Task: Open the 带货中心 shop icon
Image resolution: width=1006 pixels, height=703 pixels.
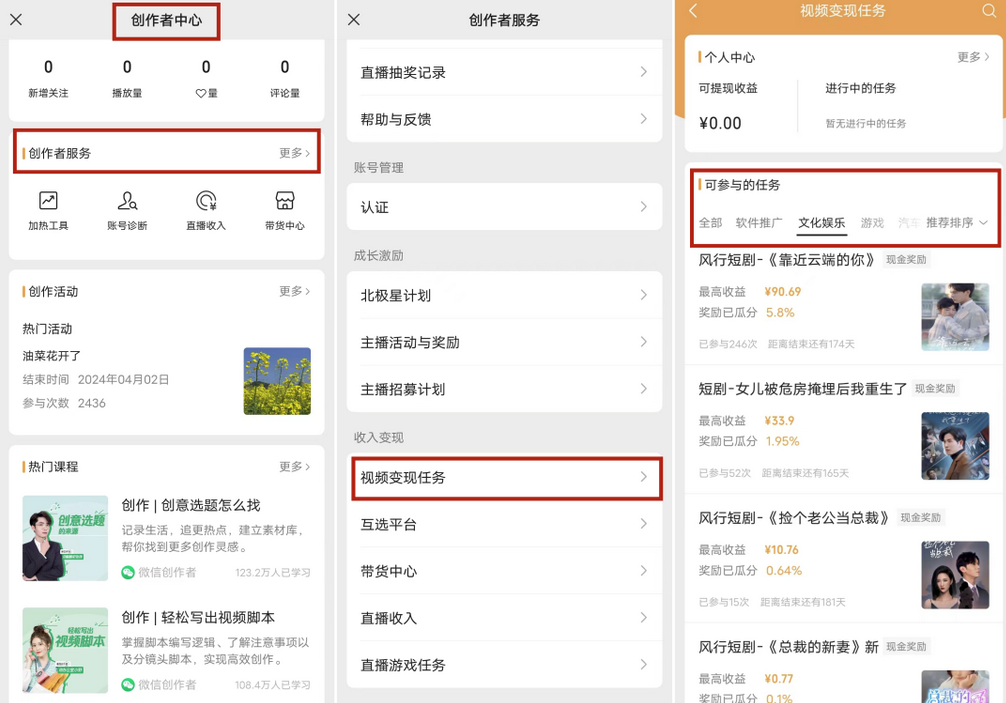Action: 285,209
